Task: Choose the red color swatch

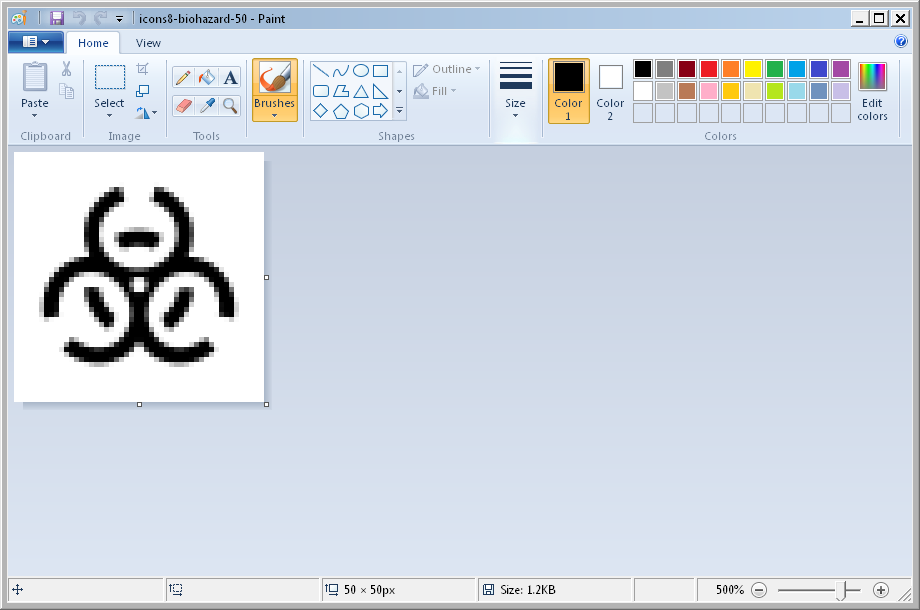Action: (x=708, y=69)
